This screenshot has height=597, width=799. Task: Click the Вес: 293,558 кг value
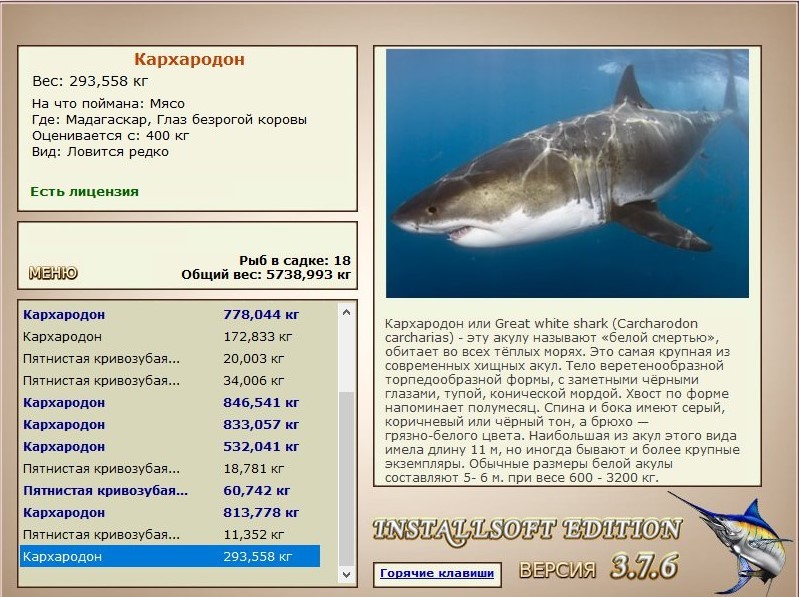pyautogui.click(x=90, y=81)
